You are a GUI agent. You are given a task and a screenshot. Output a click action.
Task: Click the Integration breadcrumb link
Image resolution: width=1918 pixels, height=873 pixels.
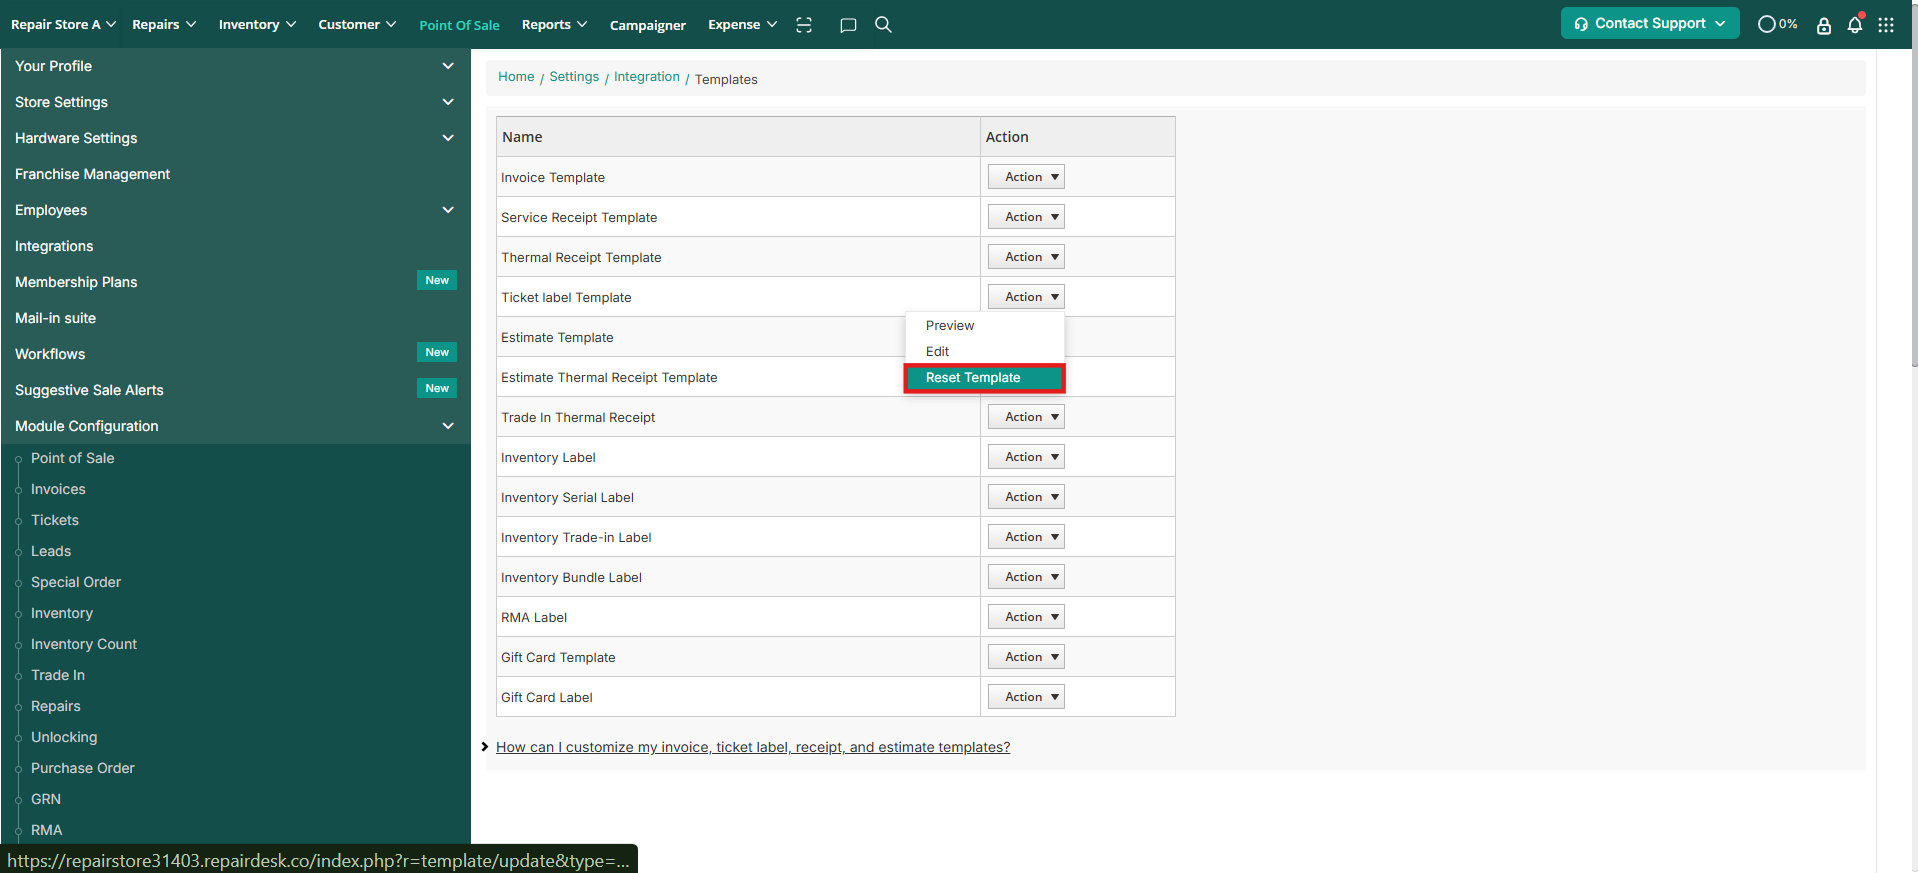647,77
